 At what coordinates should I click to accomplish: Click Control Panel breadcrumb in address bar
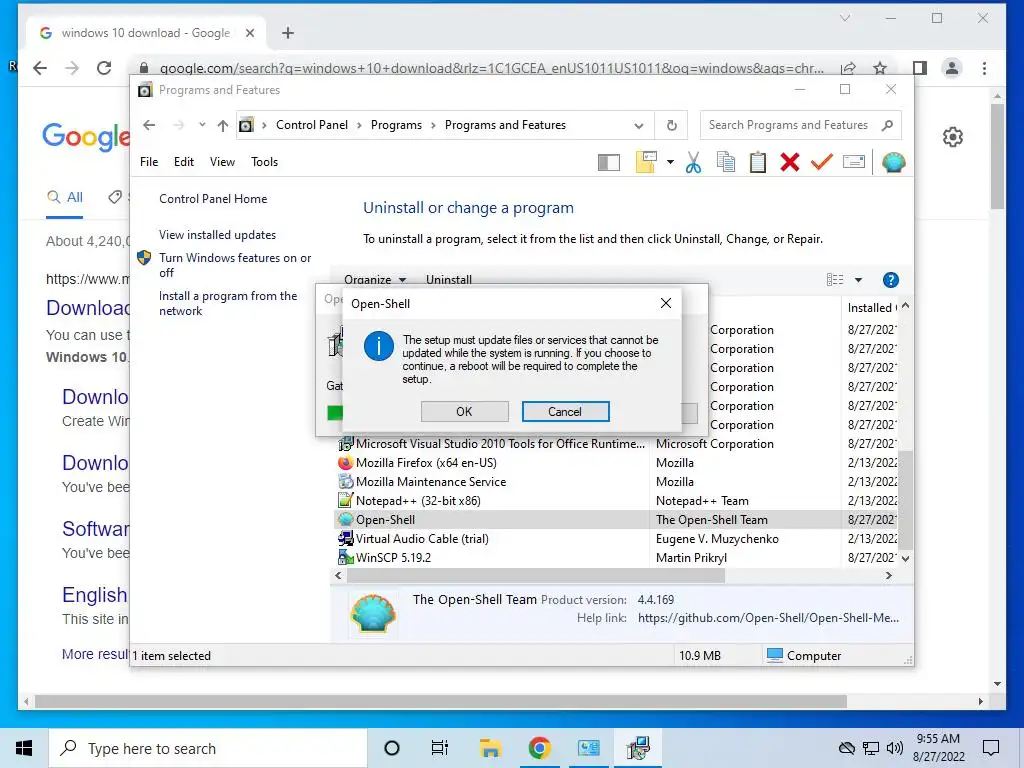click(x=312, y=125)
